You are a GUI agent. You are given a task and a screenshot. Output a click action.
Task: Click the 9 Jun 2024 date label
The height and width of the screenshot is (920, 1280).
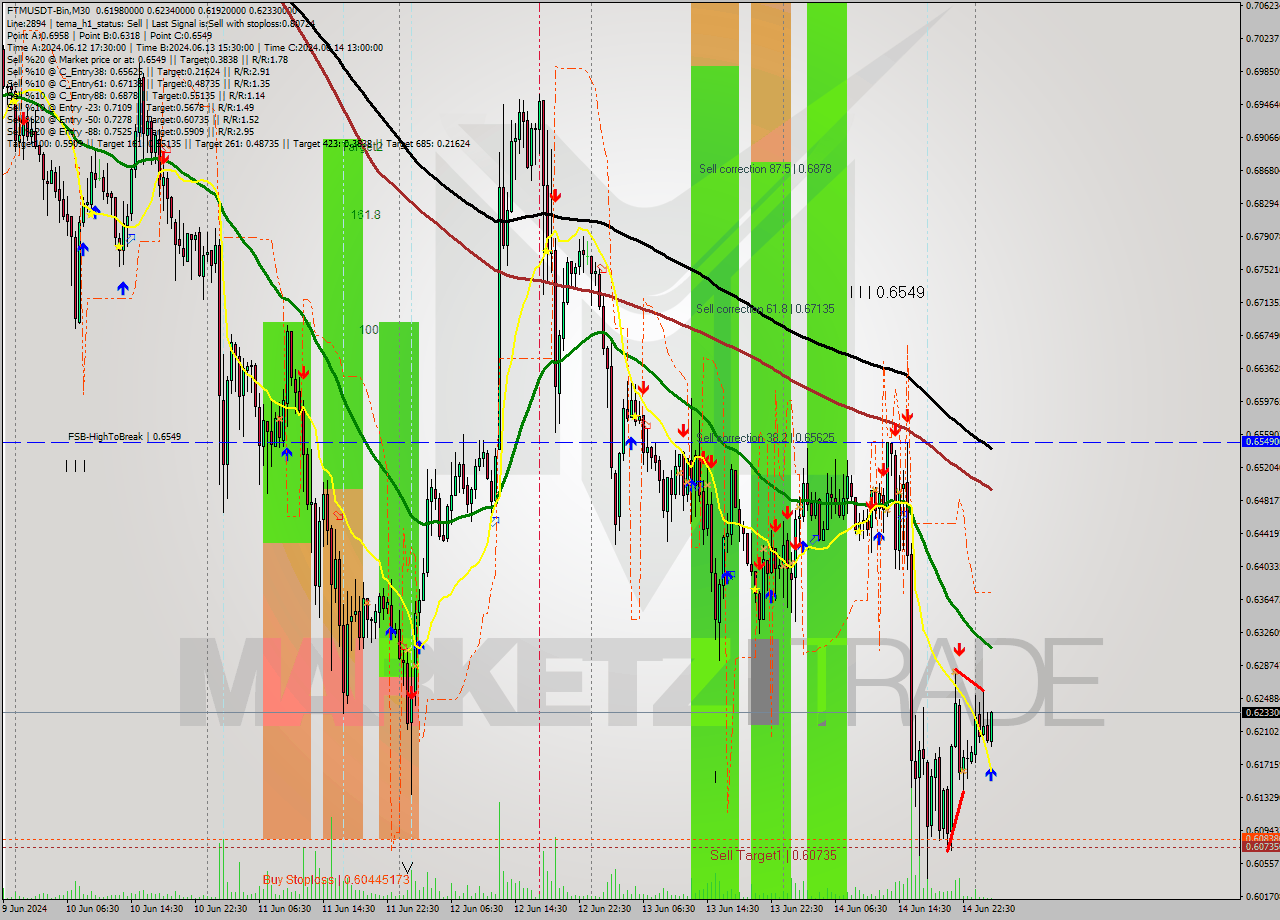26,909
